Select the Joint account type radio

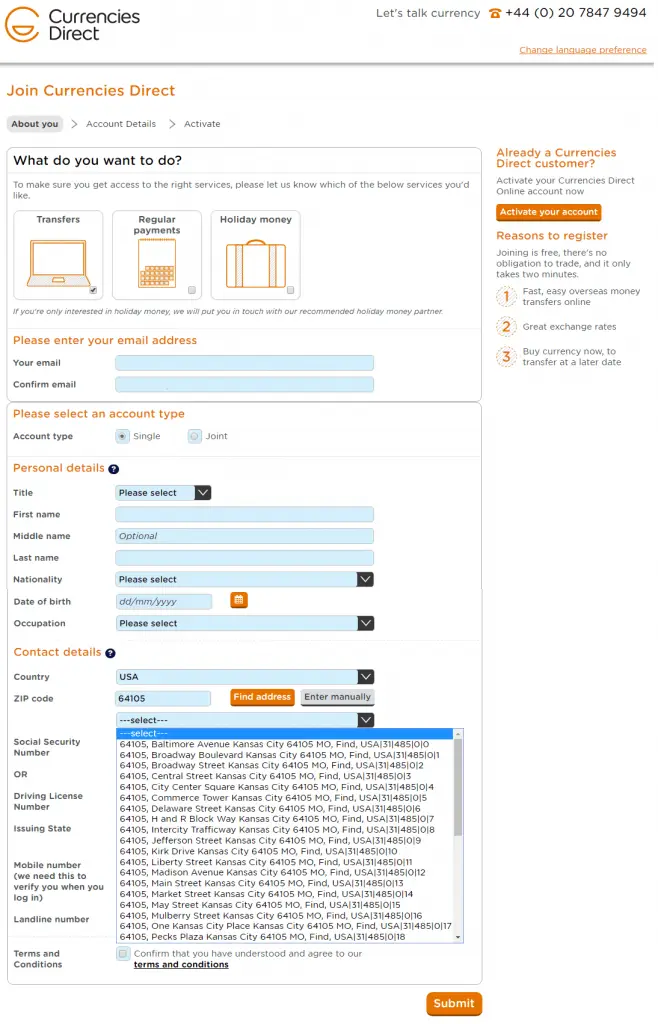click(195, 436)
